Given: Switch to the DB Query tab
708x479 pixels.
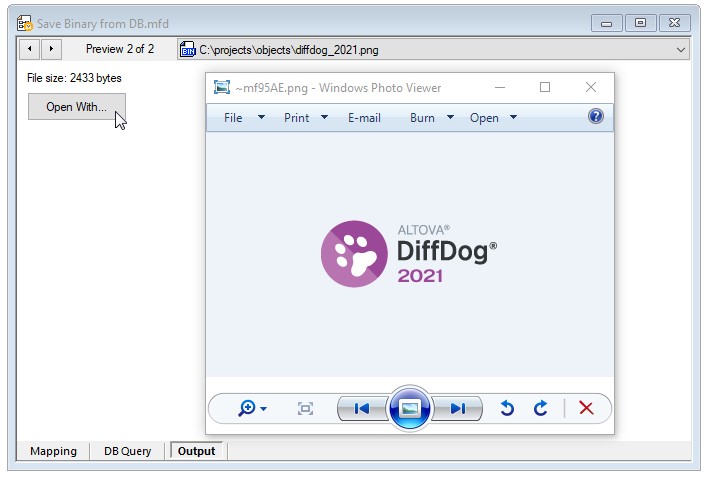Looking at the screenshot, I should [127, 451].
